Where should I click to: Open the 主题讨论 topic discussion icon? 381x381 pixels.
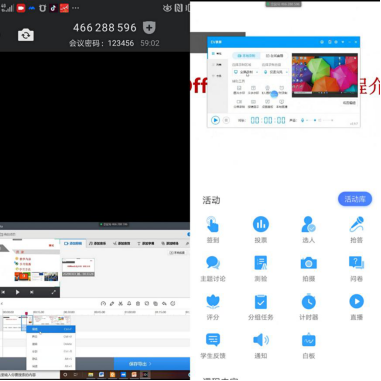(x=213, y=263)
